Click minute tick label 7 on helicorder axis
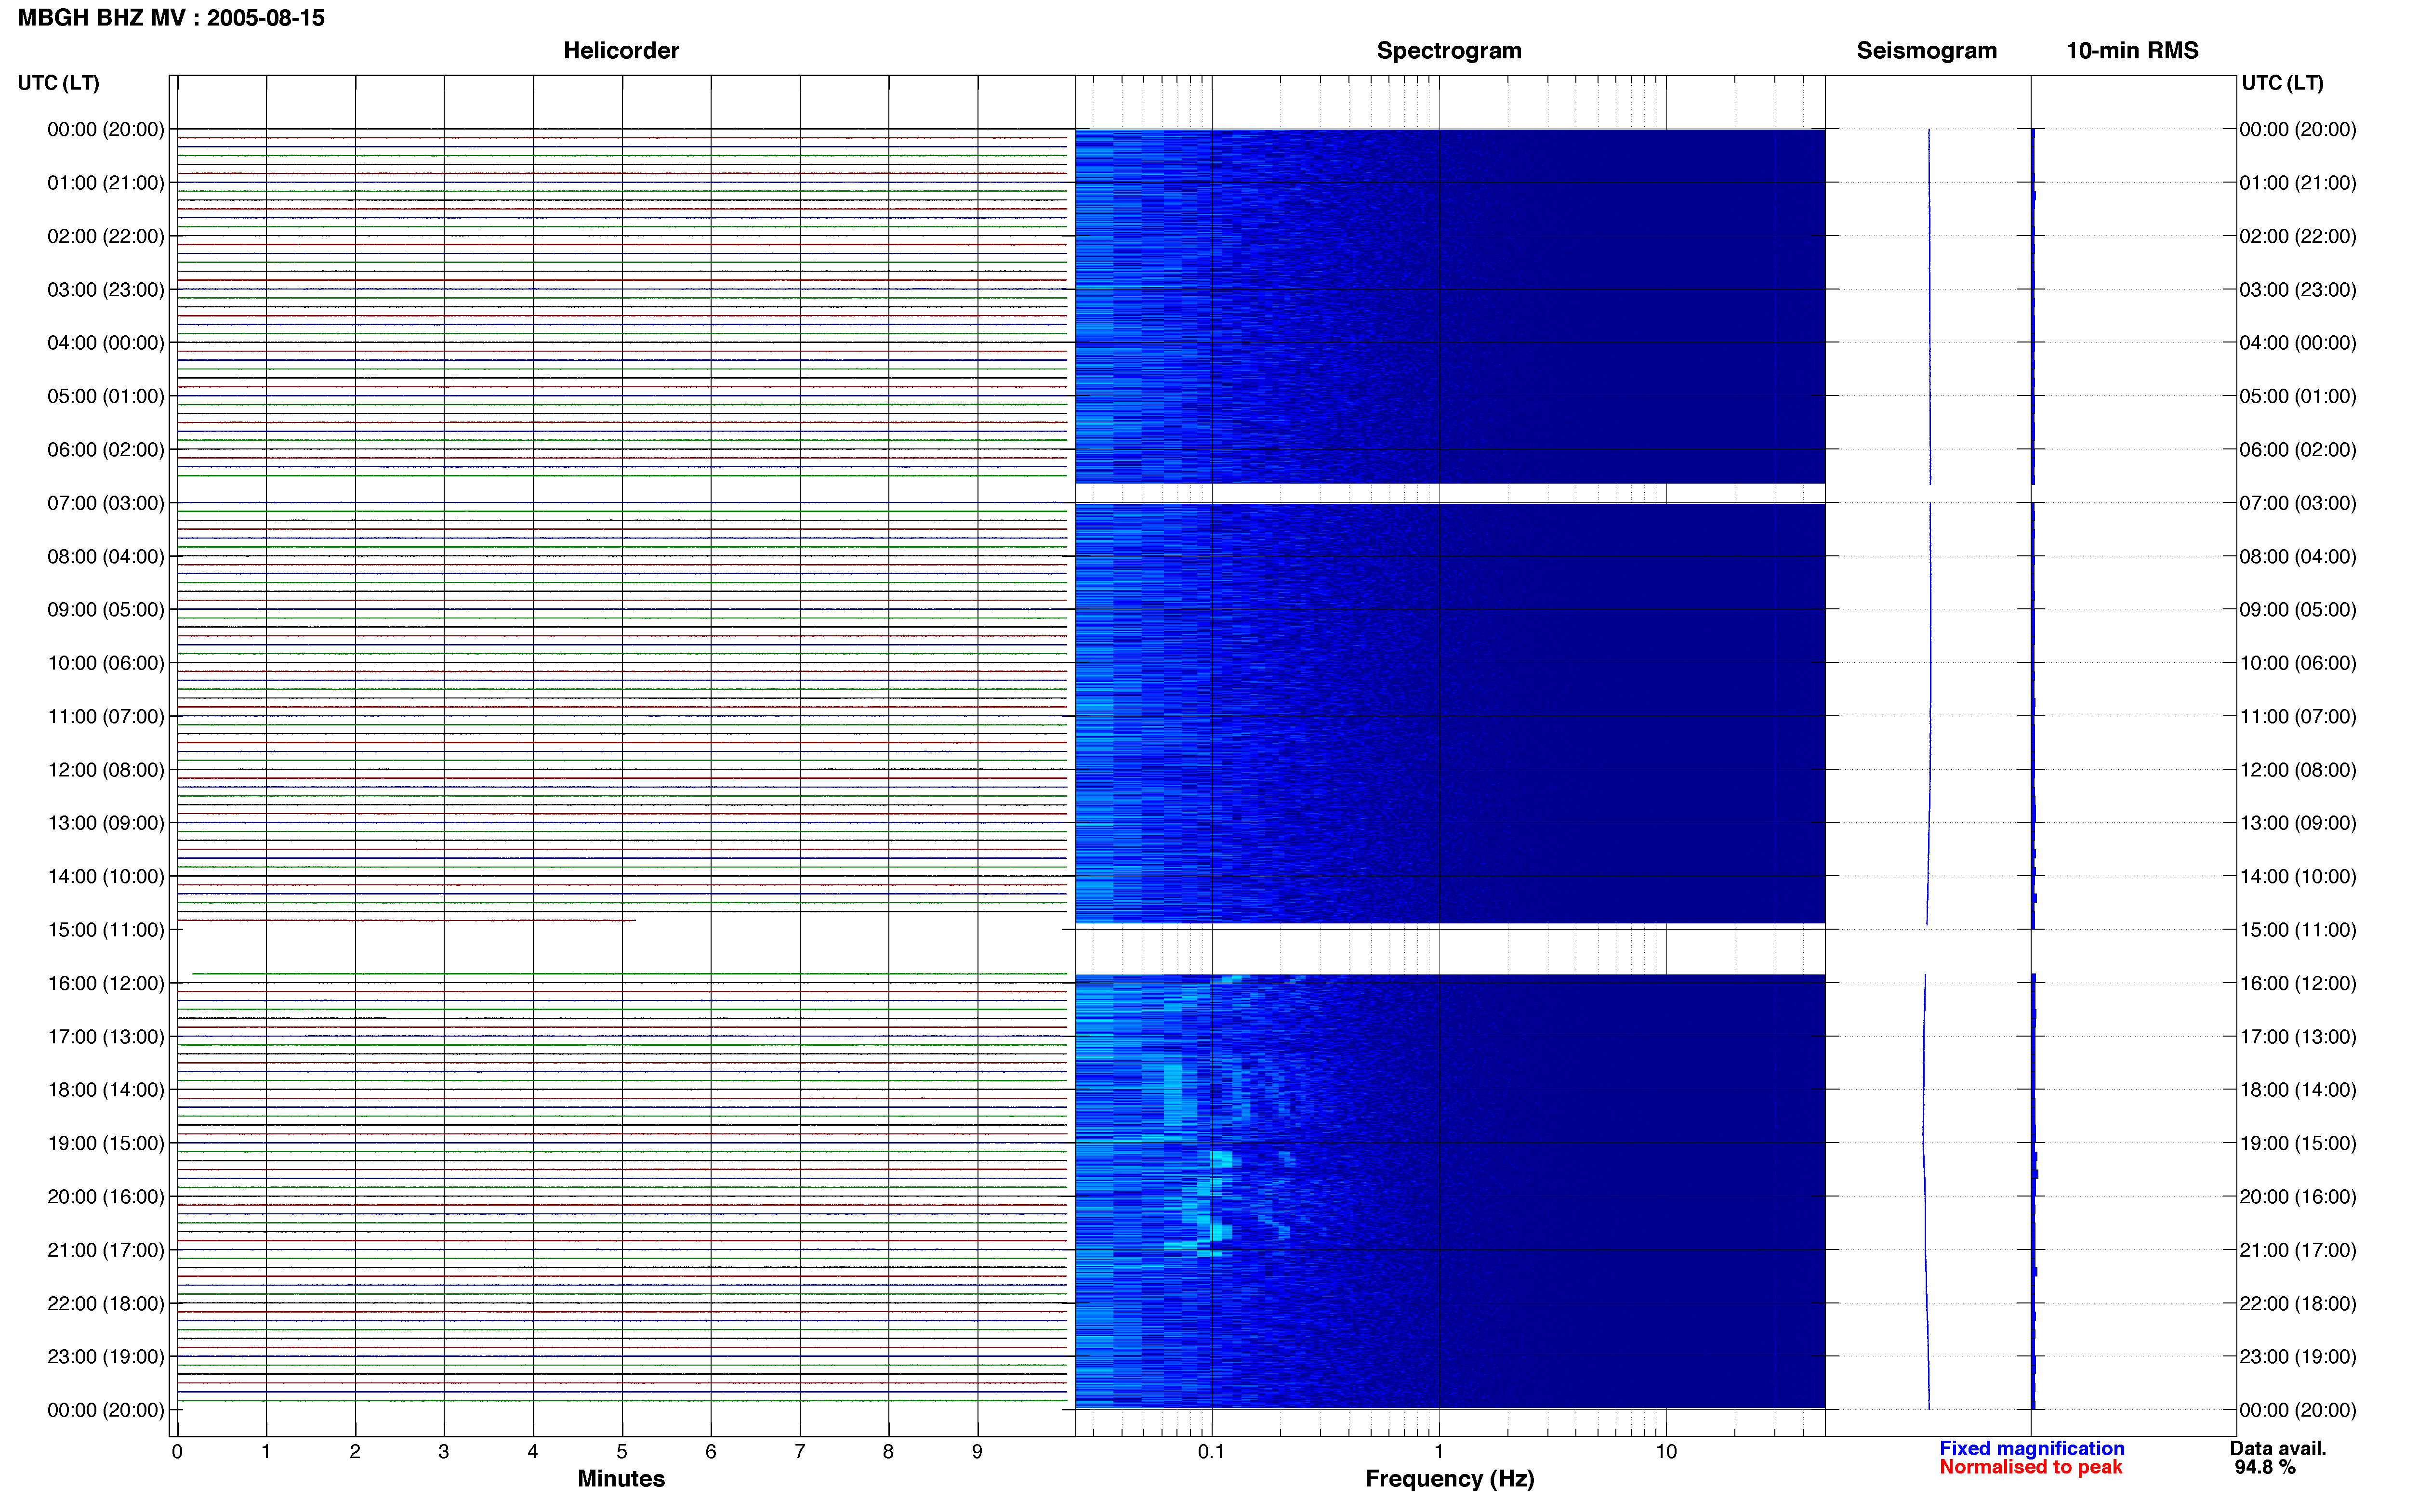The image size is (2418, 1512). click(x=800, y=1451)
